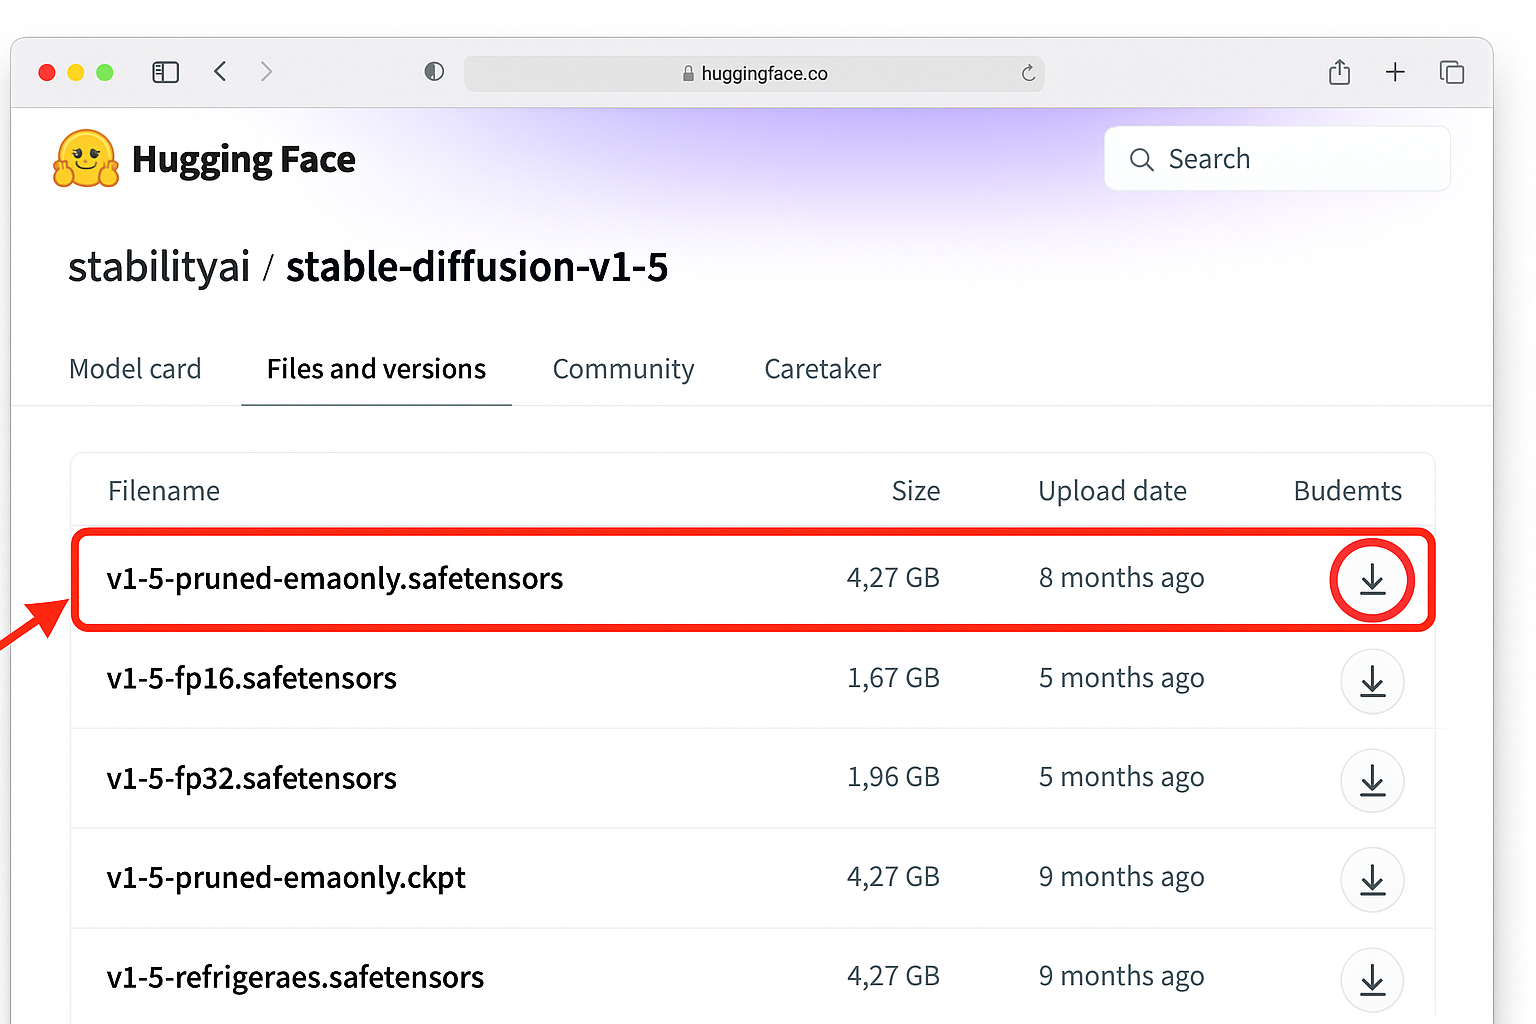Download the v1-5-fp16.safetensors file
The image size is (1536, 1024).
click(1372, 681)
